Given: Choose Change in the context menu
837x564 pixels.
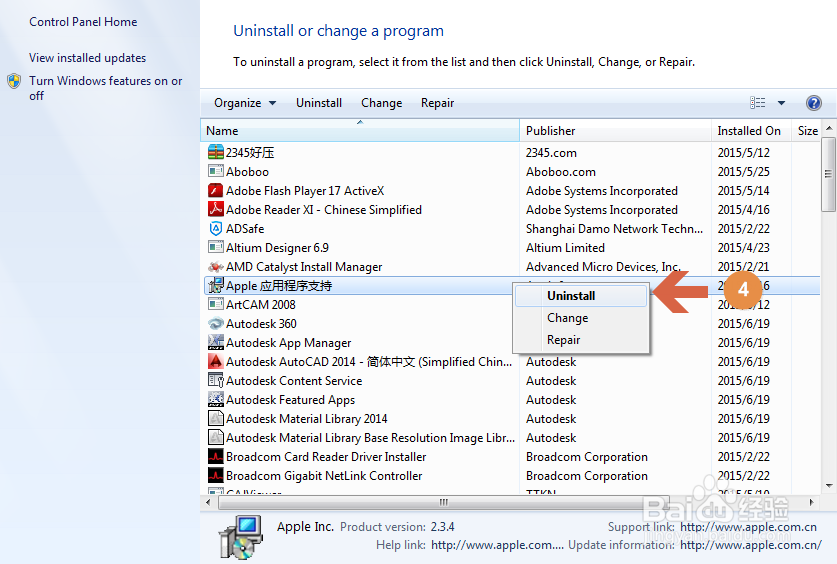Looking at the screenshot, I should pos(581,318).
